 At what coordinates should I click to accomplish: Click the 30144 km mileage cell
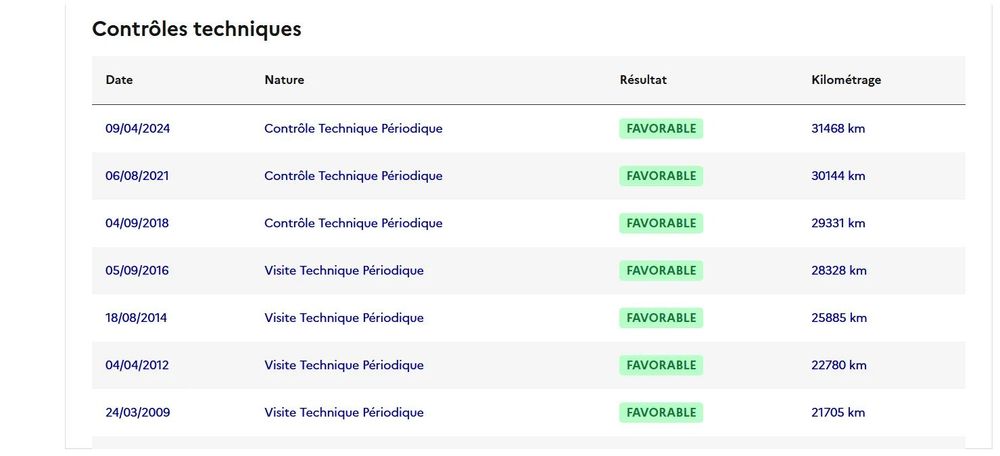click(x=839, y=176)
